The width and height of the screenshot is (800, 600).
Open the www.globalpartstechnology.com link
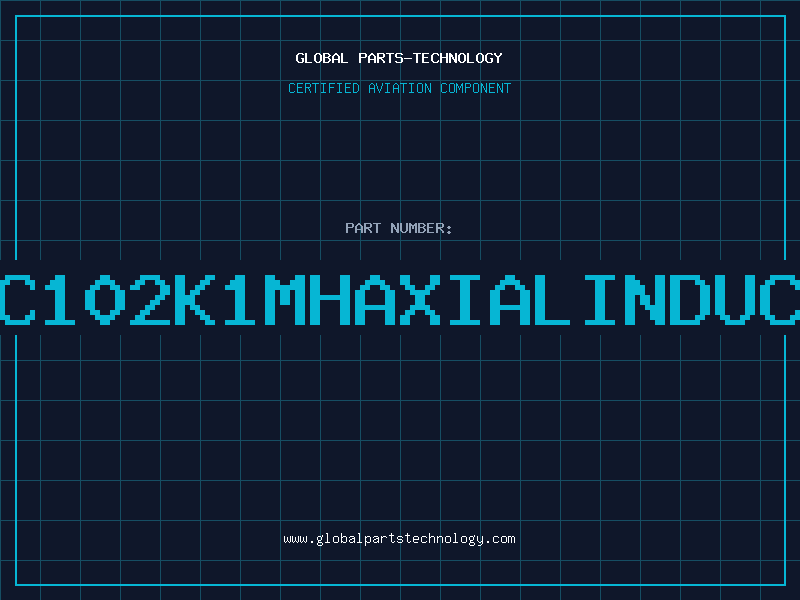(x=399, y=539)
